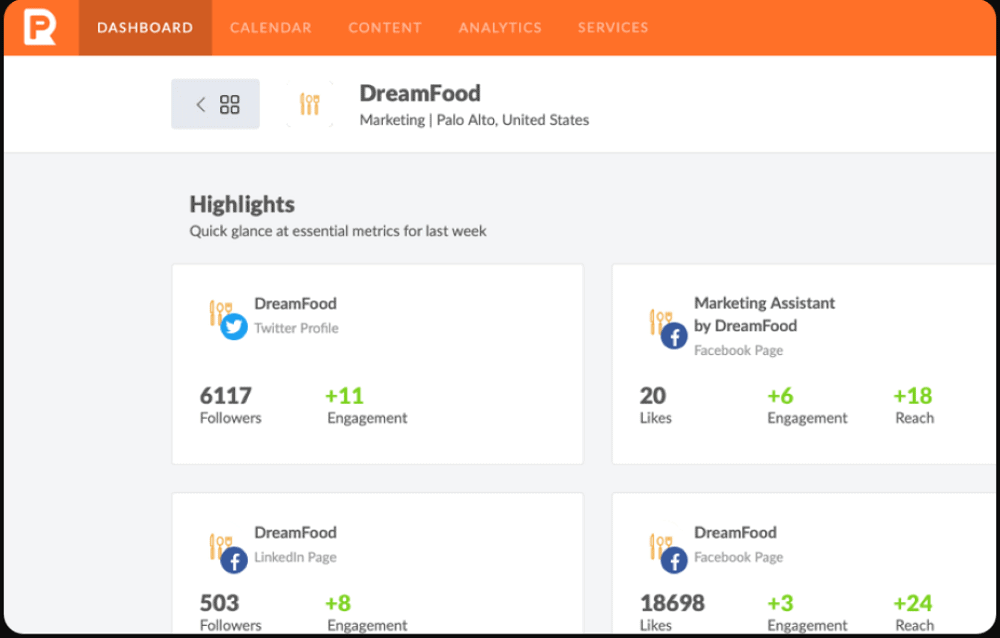This screenshot has height=638, width=1000.
Task: Open the Dashboard tab
Action: 145,27
